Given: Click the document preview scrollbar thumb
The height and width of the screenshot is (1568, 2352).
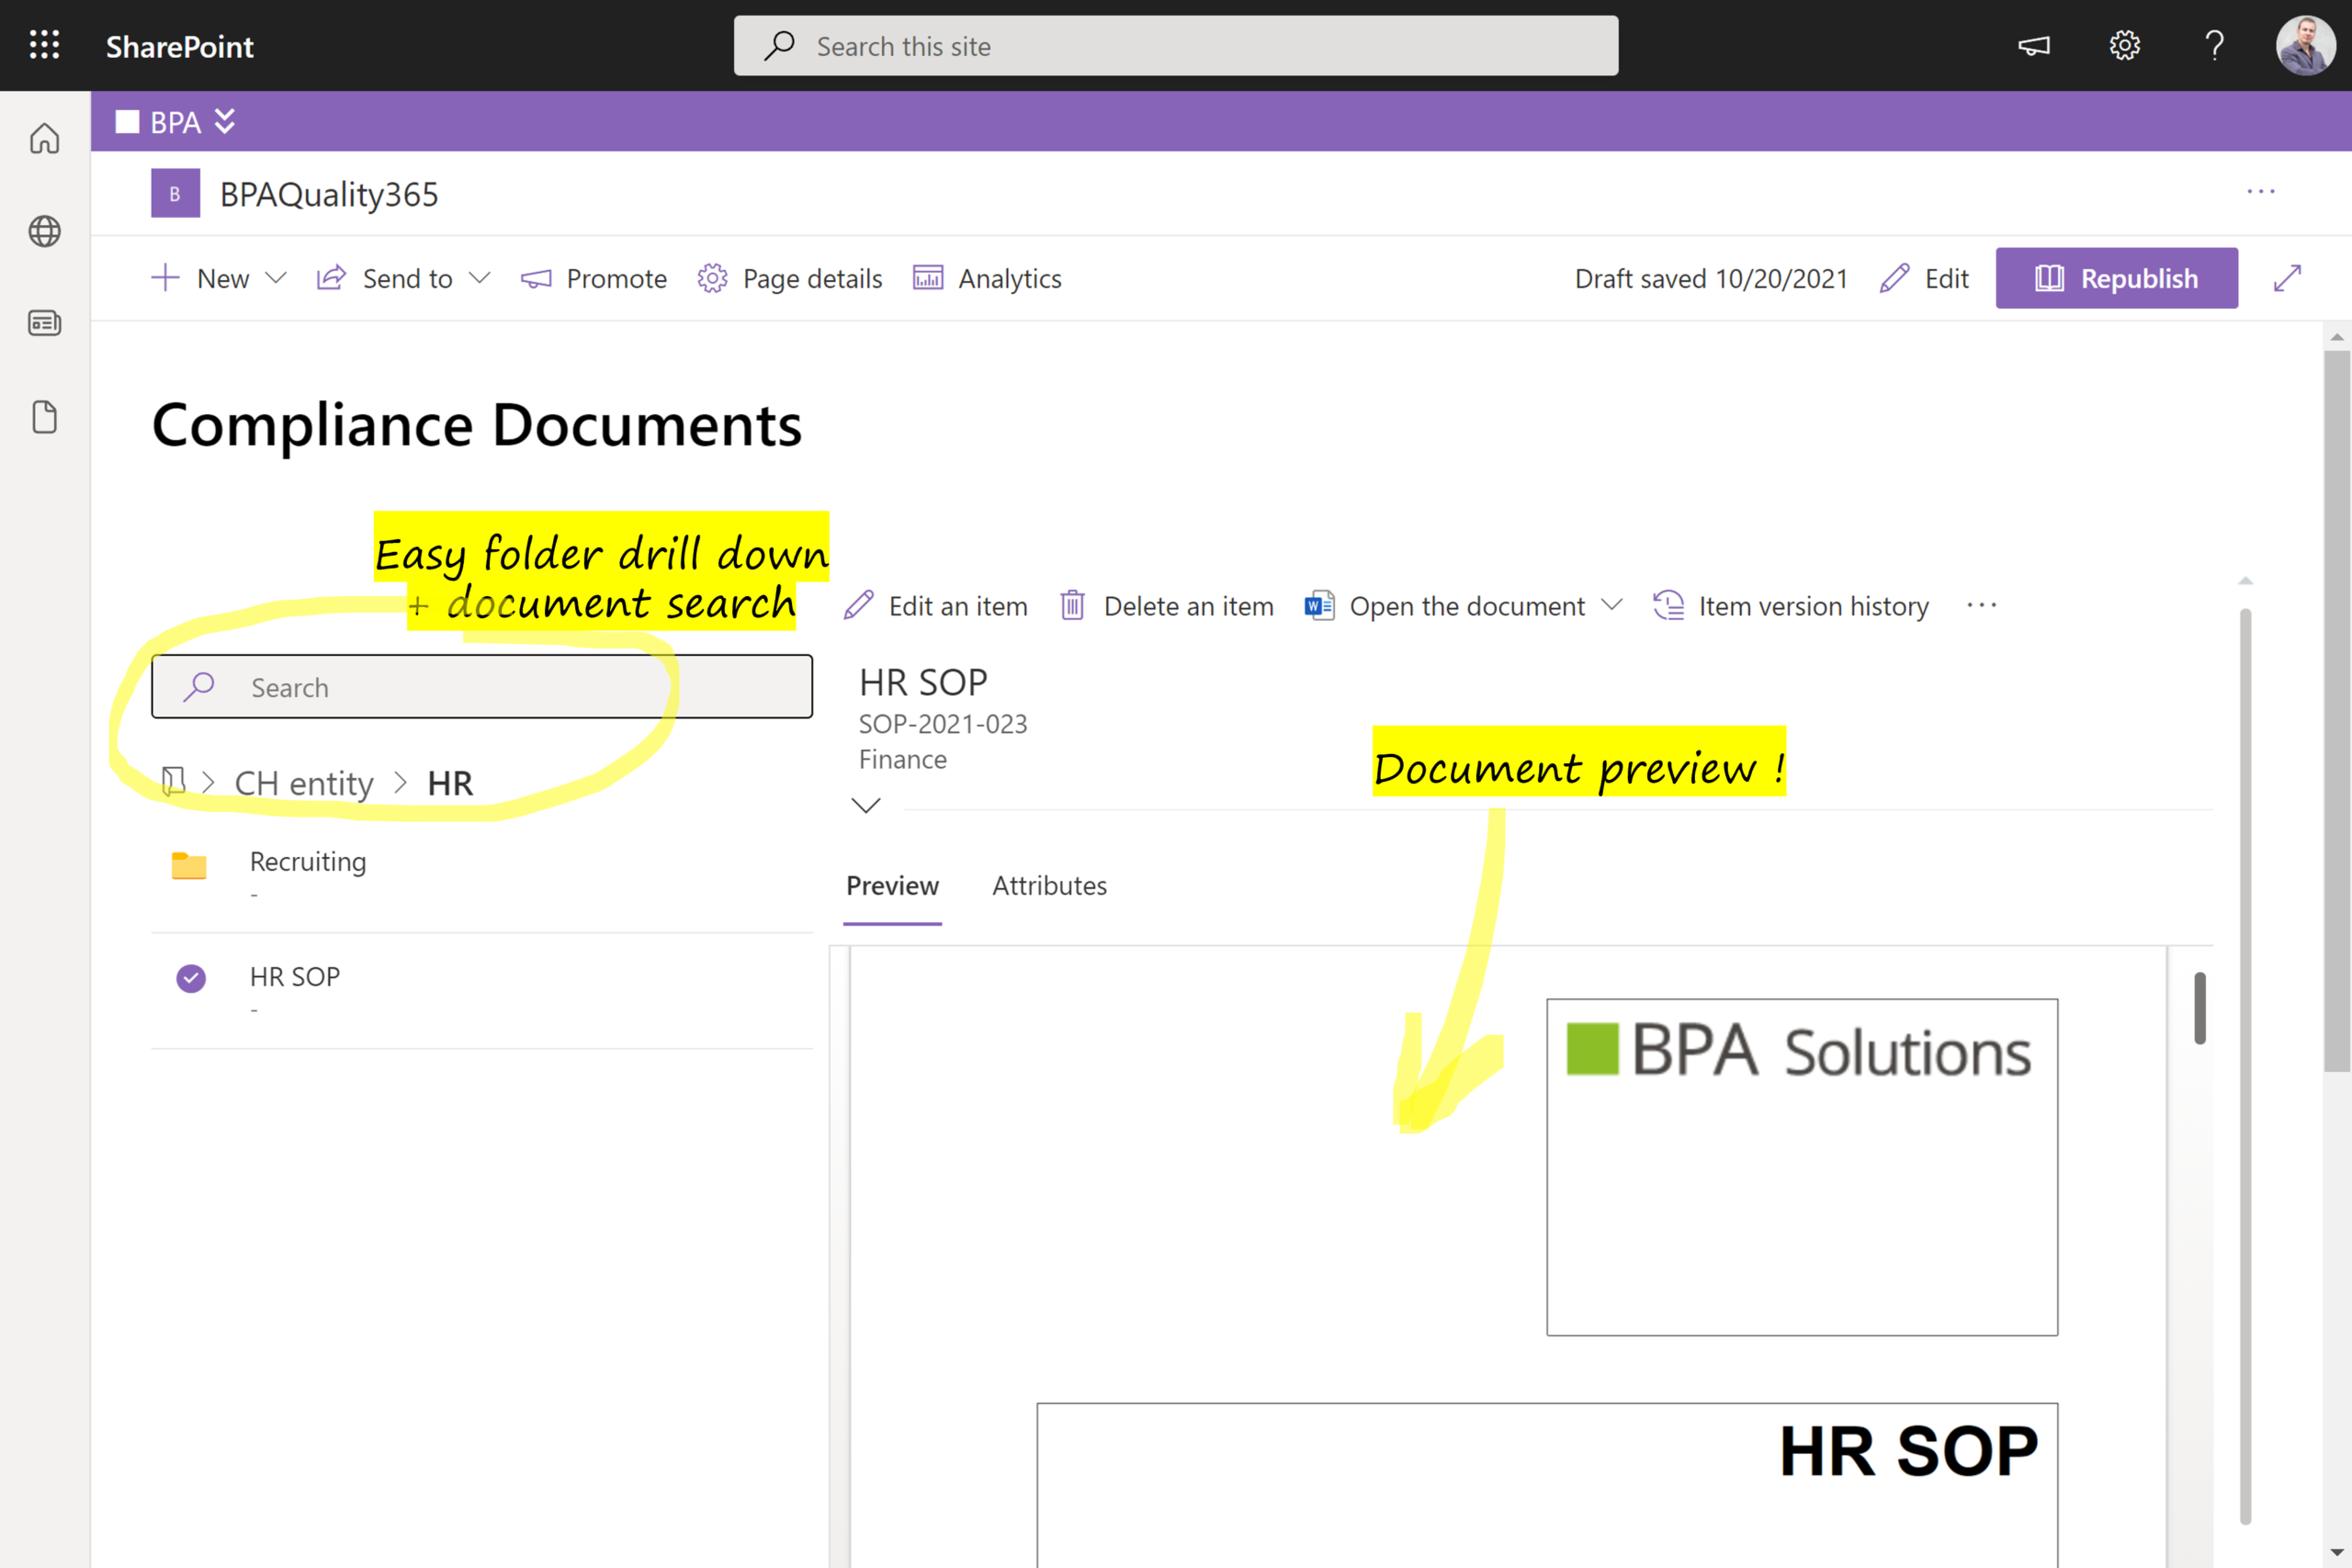Looking at the screenshot, I should 2200,1008.
